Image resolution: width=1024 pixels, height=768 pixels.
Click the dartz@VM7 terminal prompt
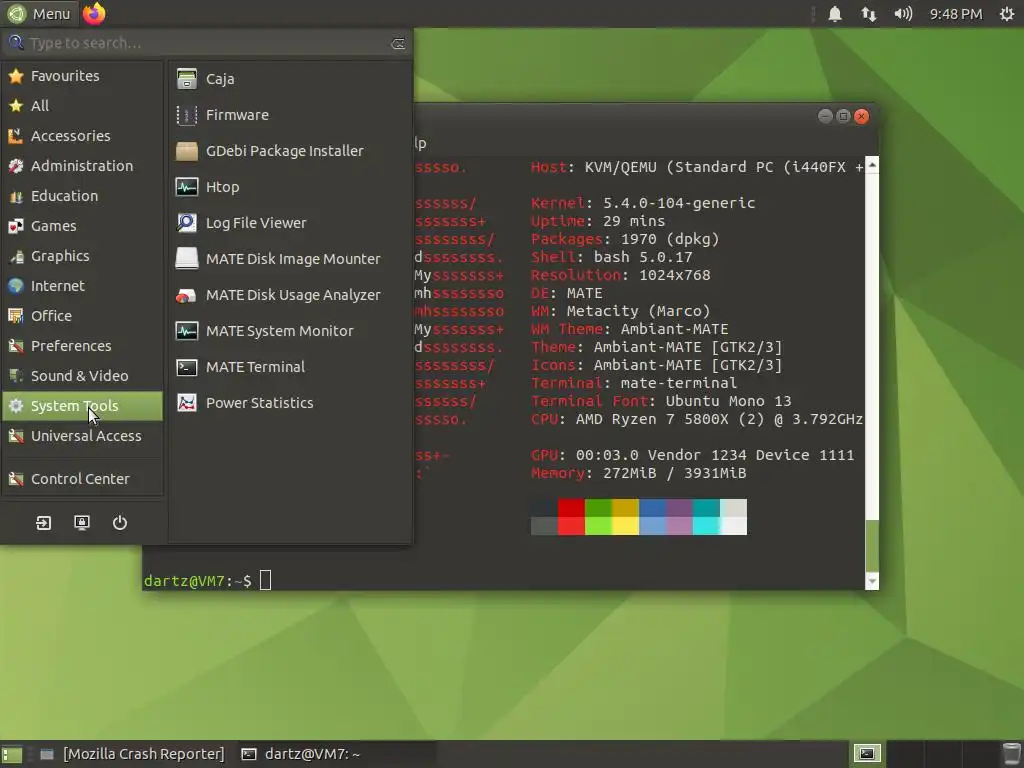point(197,581)
